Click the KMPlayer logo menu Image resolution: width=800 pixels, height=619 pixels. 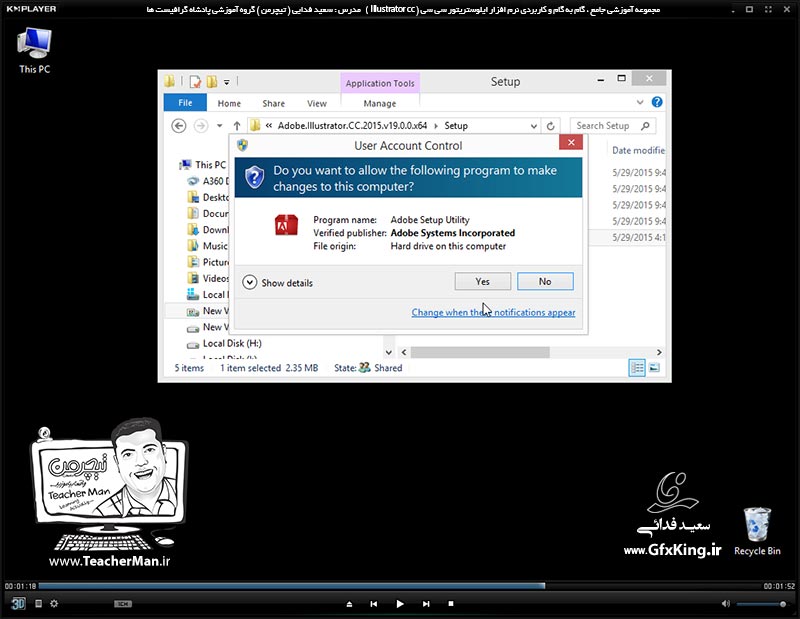point(31,9)
